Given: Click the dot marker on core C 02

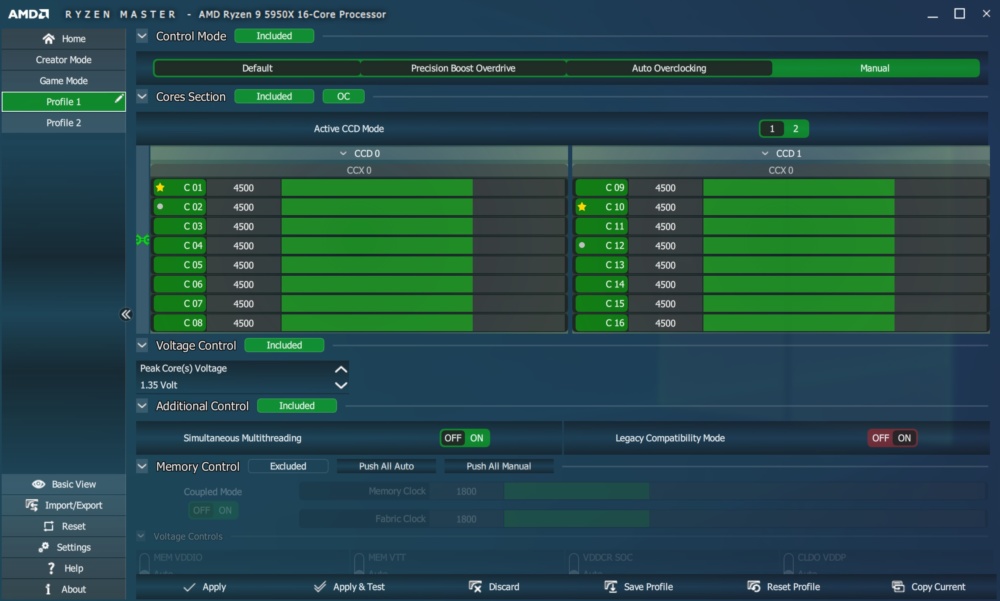Looking at the screenshot, I should point(160,207).
